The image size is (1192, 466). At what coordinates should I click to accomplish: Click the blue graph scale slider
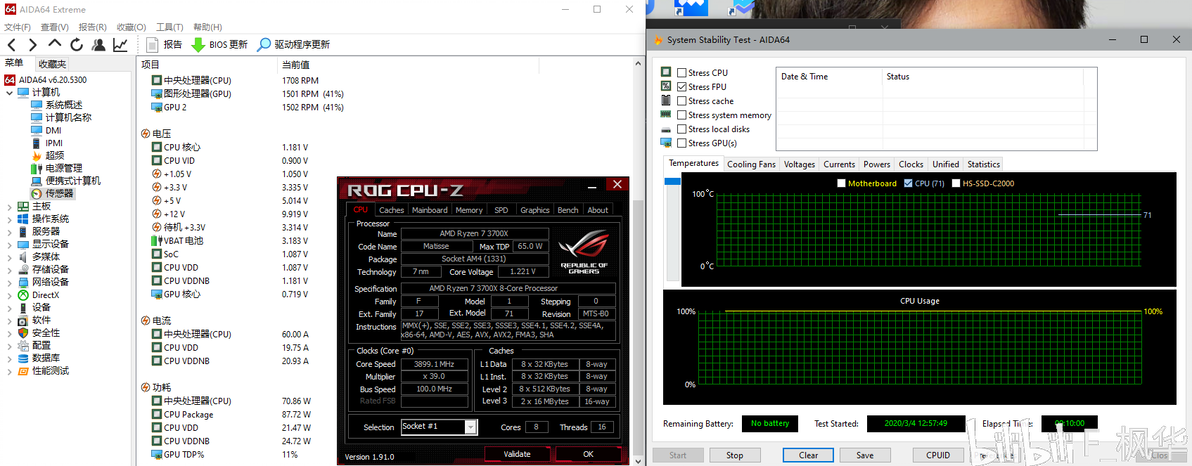672,181
